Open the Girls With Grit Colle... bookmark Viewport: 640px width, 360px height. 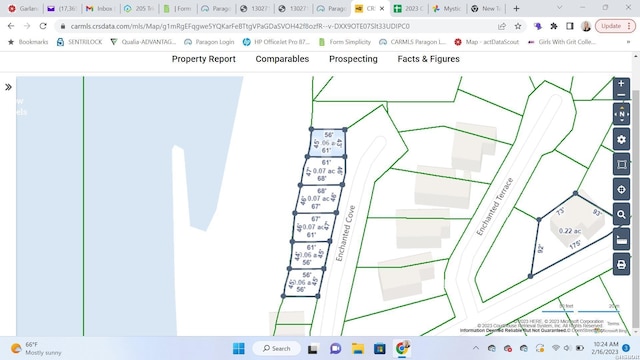pos(562,42)
